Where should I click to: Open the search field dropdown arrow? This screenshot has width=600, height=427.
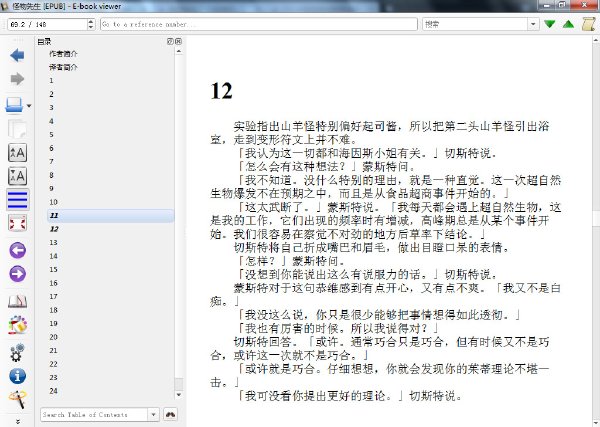click(533, 24)
